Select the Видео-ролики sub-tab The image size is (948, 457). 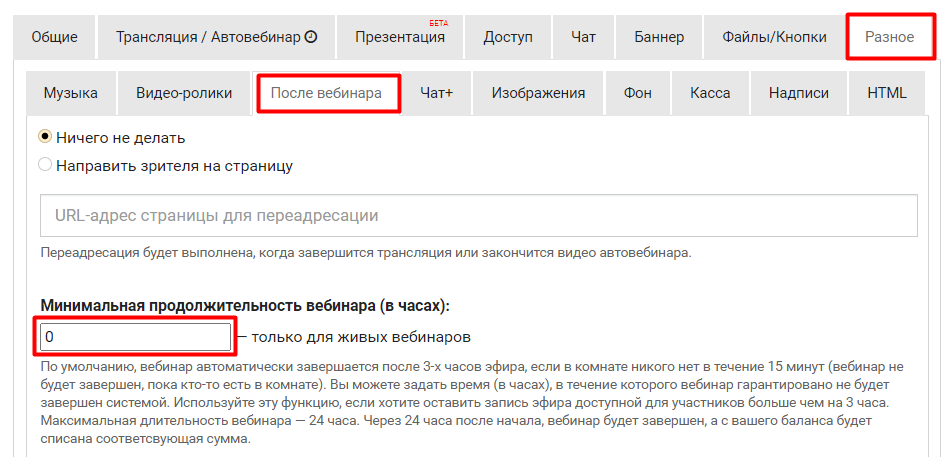point(184,93)
